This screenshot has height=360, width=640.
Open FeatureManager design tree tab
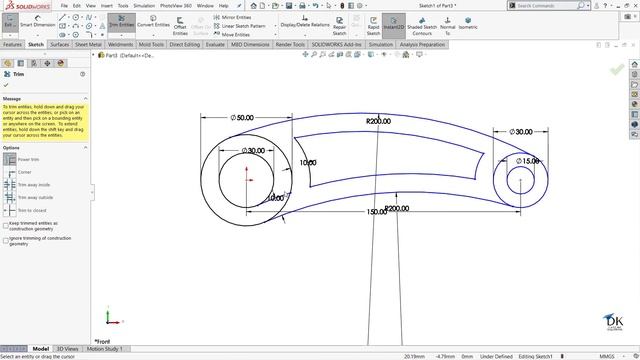[x=7, y=63]
